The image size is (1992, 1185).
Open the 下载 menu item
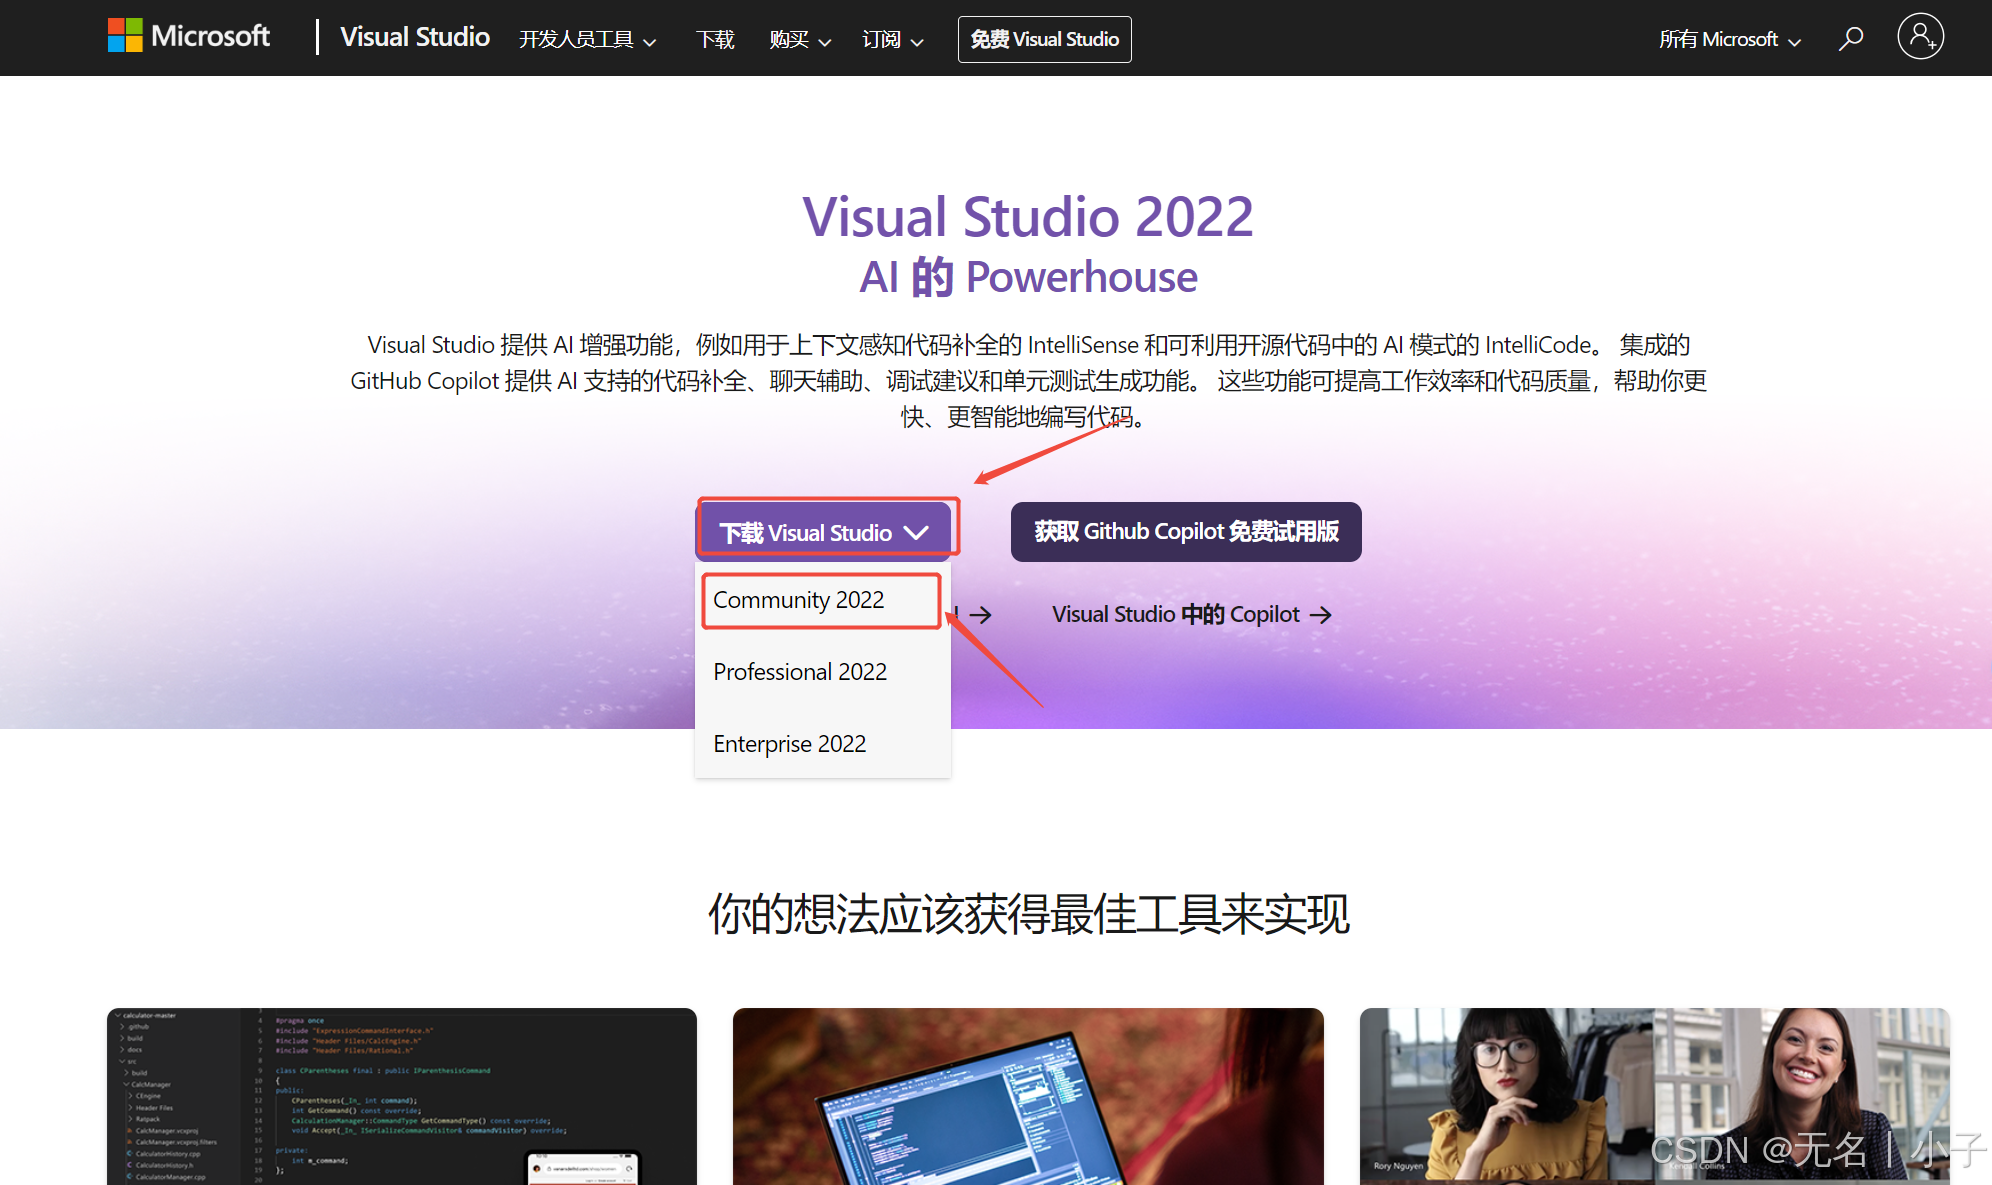[715, 40]
